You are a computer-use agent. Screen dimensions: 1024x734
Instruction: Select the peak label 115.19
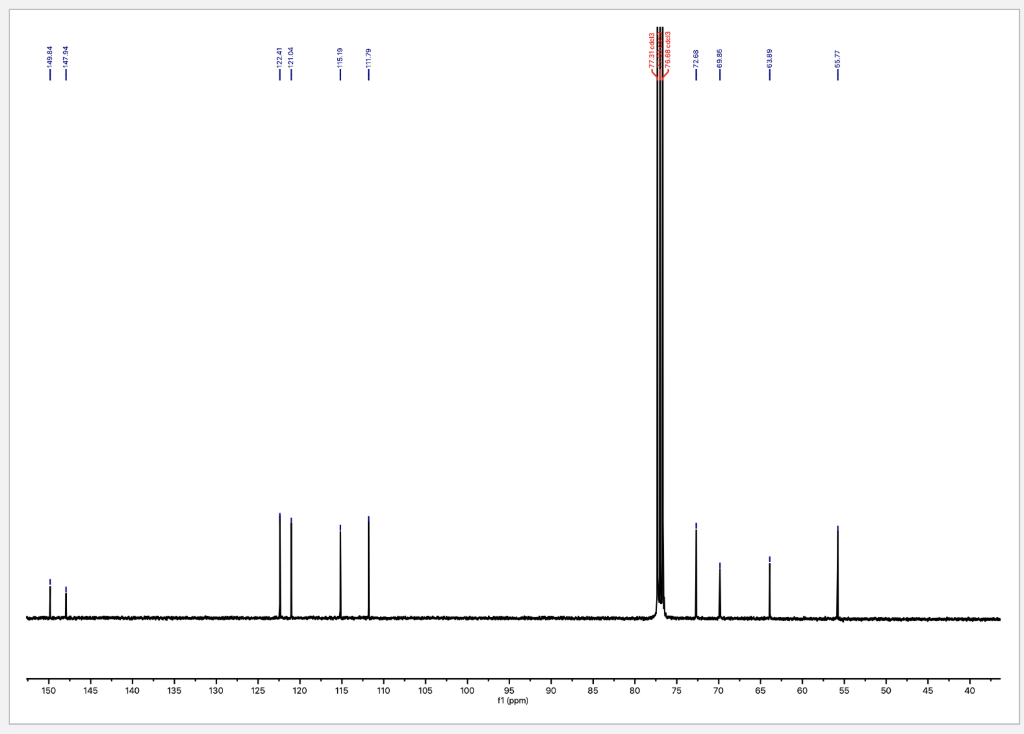[340, 58]
